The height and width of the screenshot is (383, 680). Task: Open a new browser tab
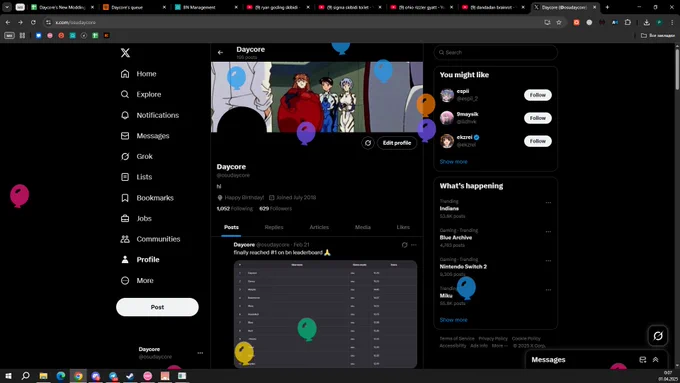pyautogui.click(x=607, y=7)
